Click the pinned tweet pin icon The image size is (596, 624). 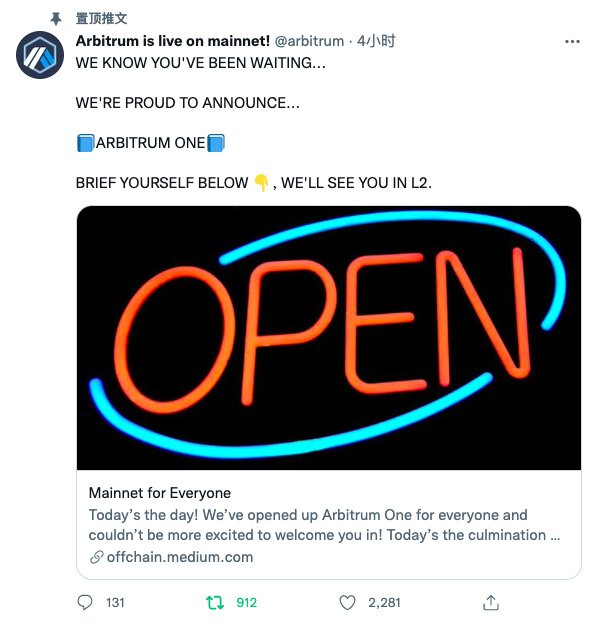[x=56, y=18]
